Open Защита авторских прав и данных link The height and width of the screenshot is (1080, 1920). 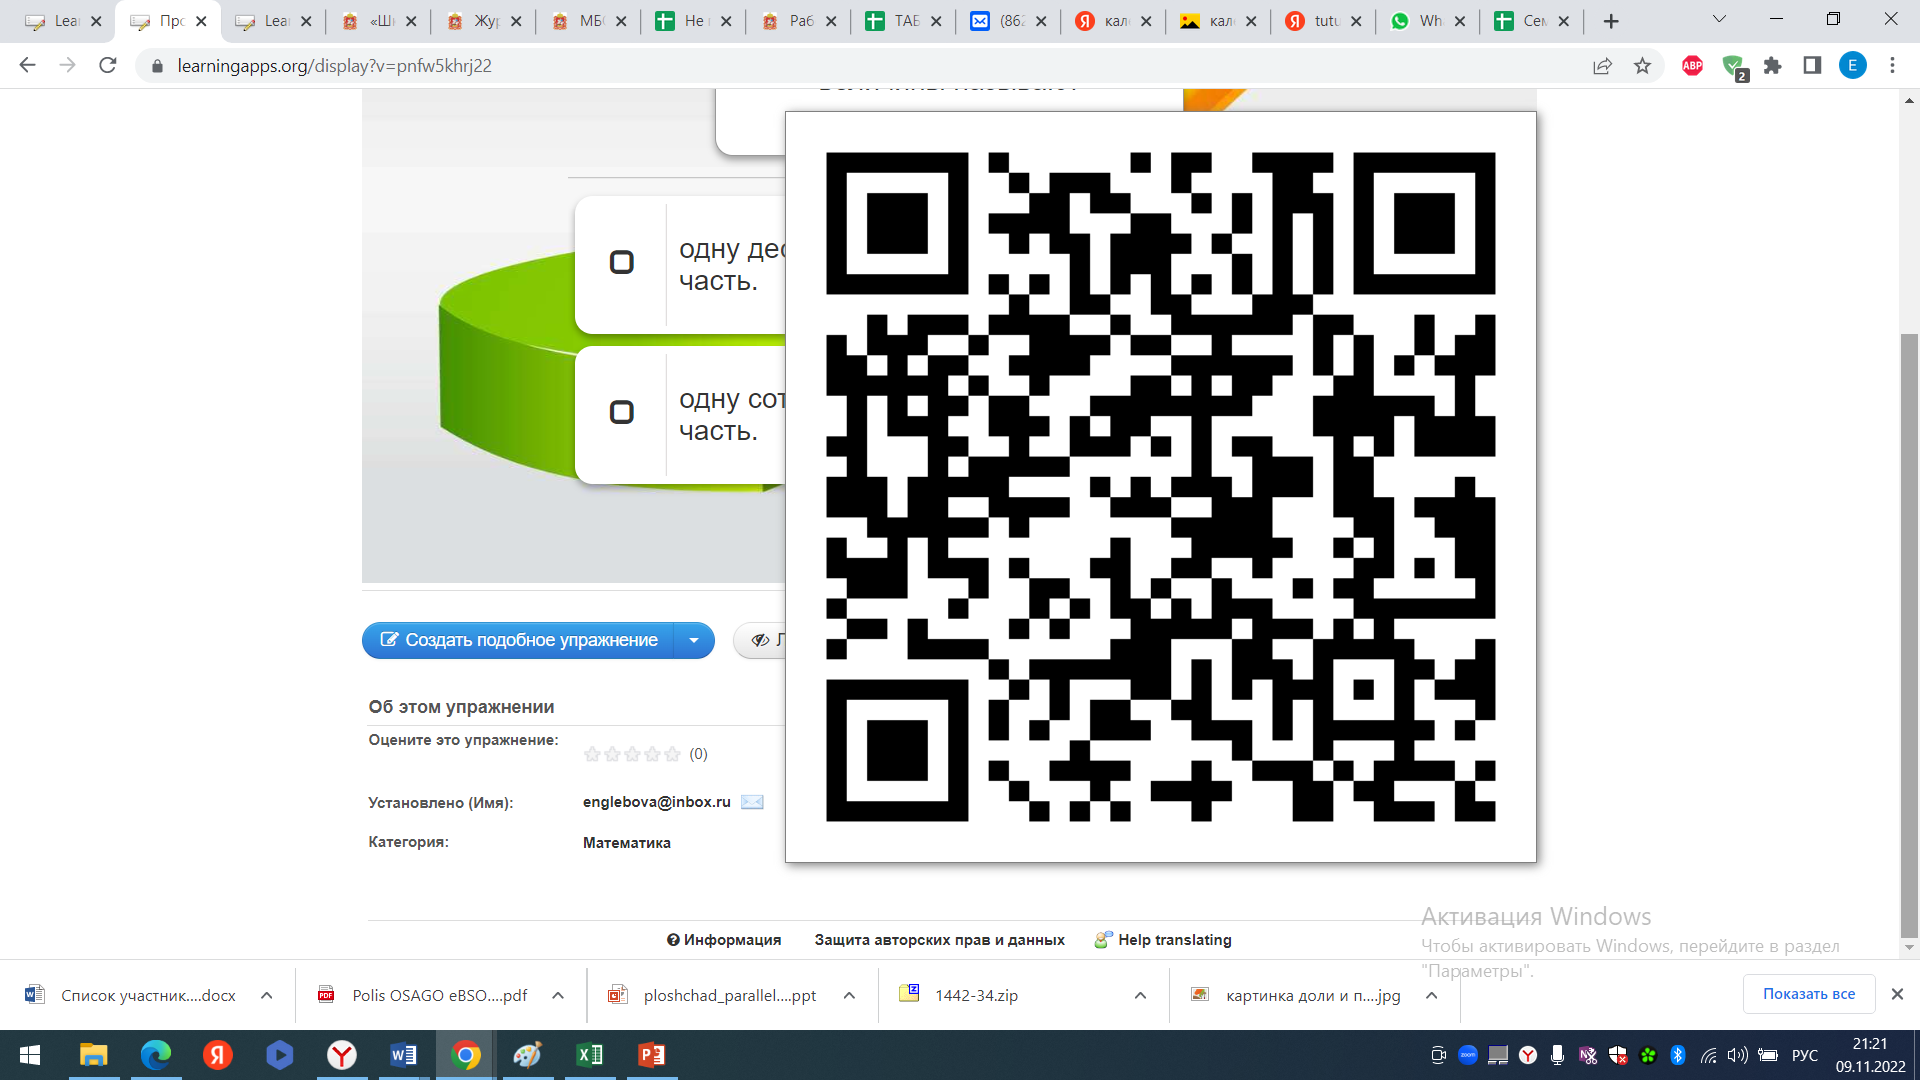coord(939,940)
